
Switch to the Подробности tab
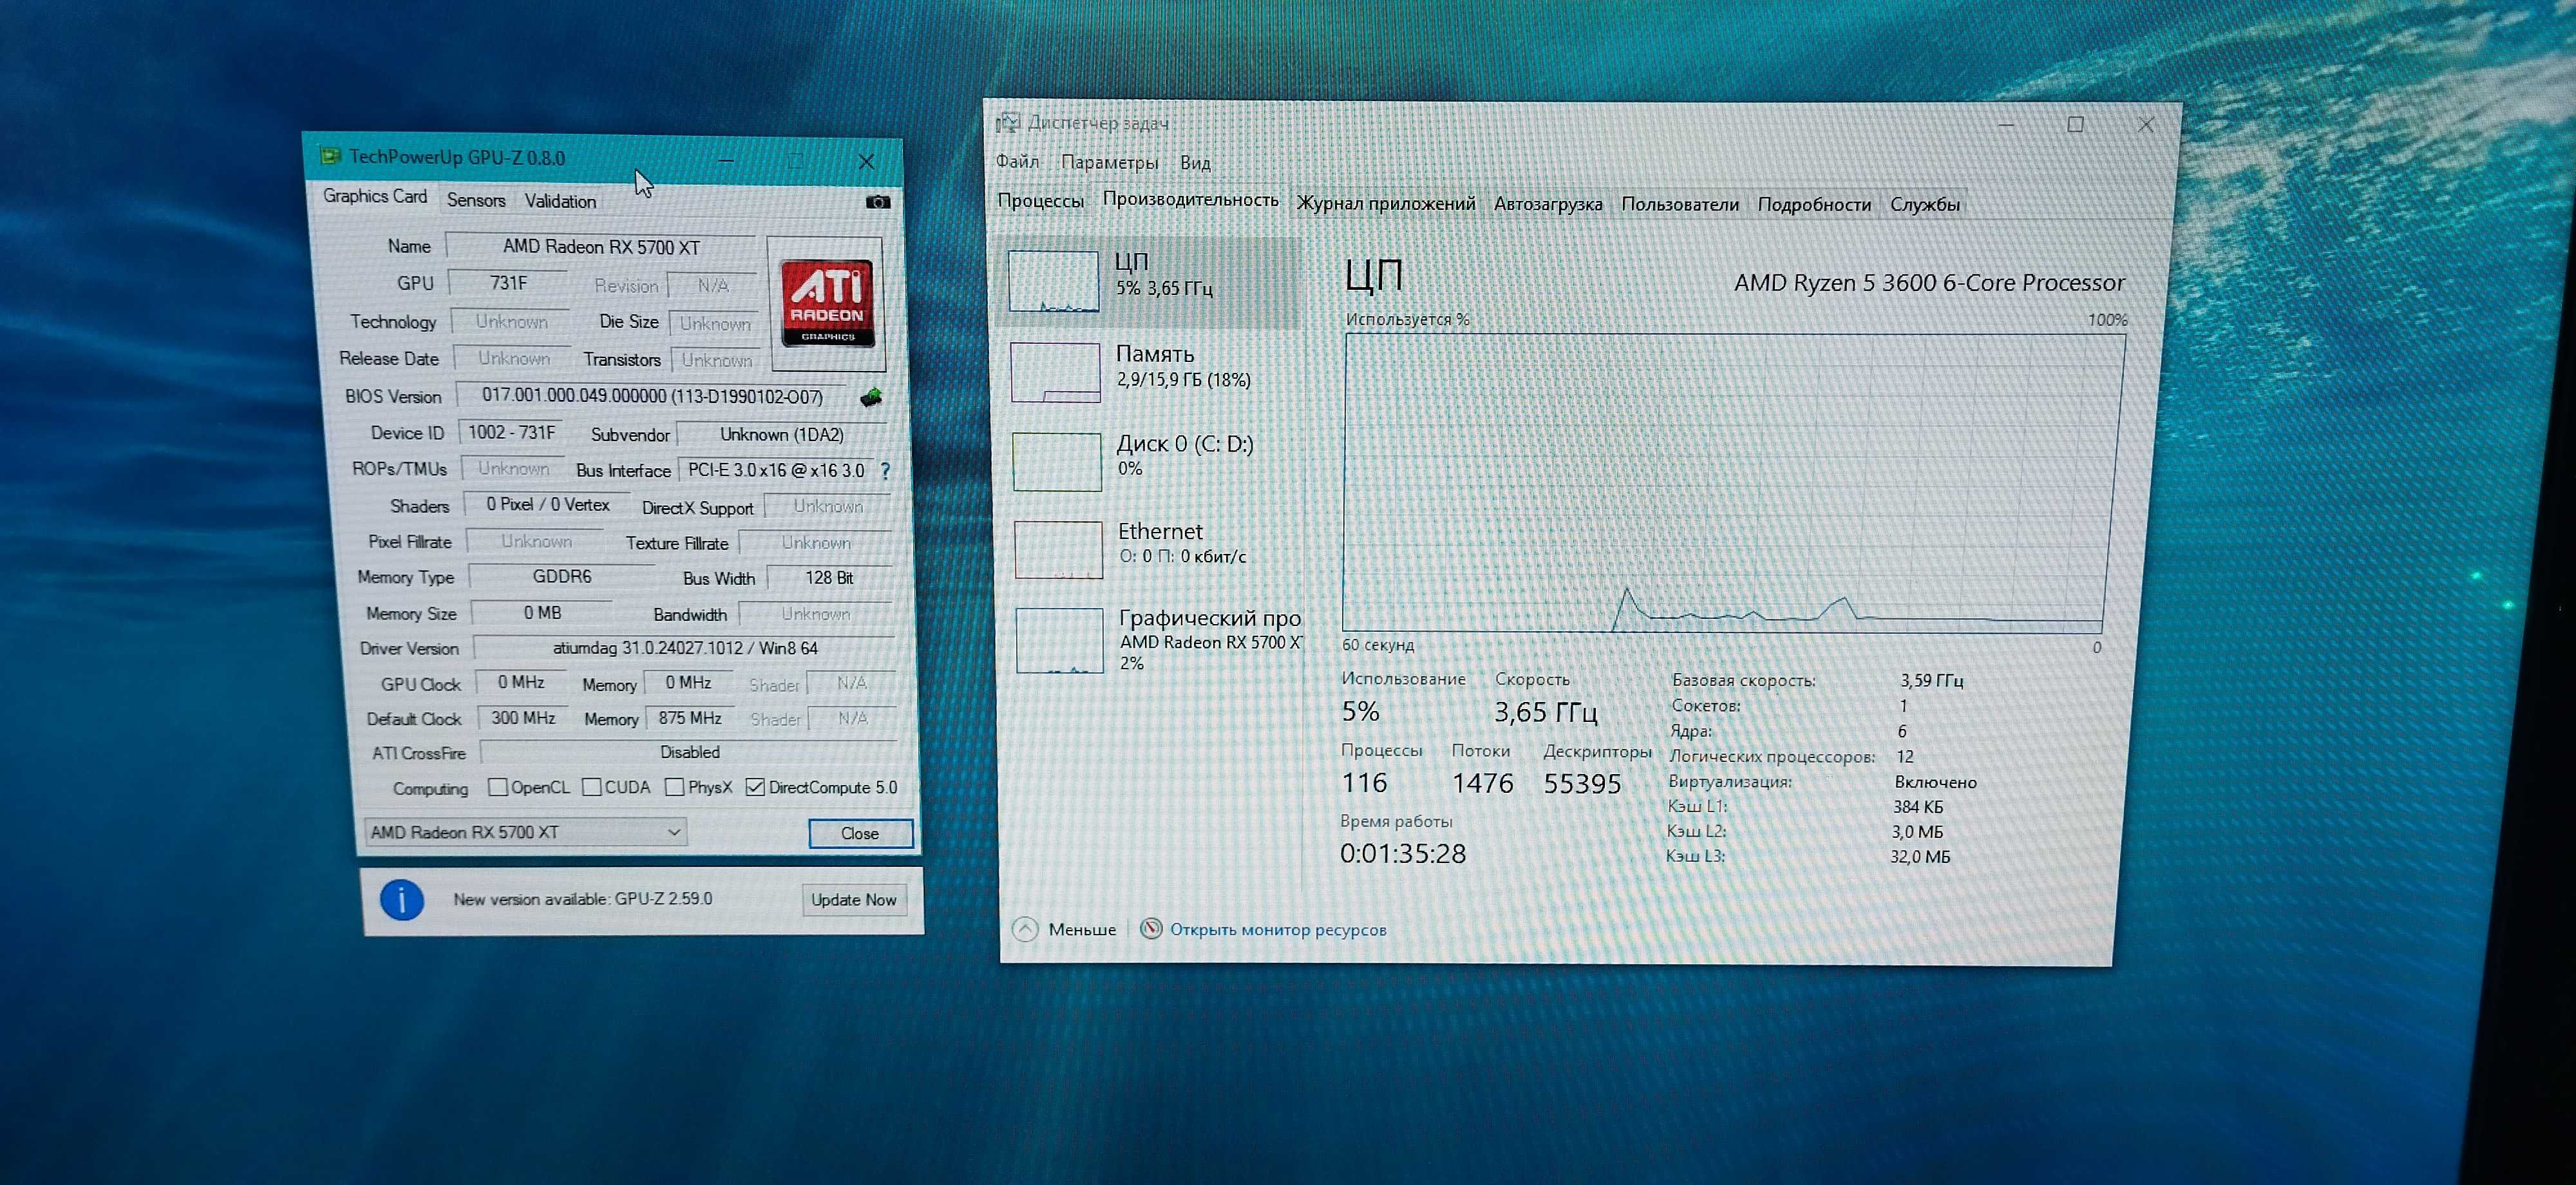(x=1814, y=204)
